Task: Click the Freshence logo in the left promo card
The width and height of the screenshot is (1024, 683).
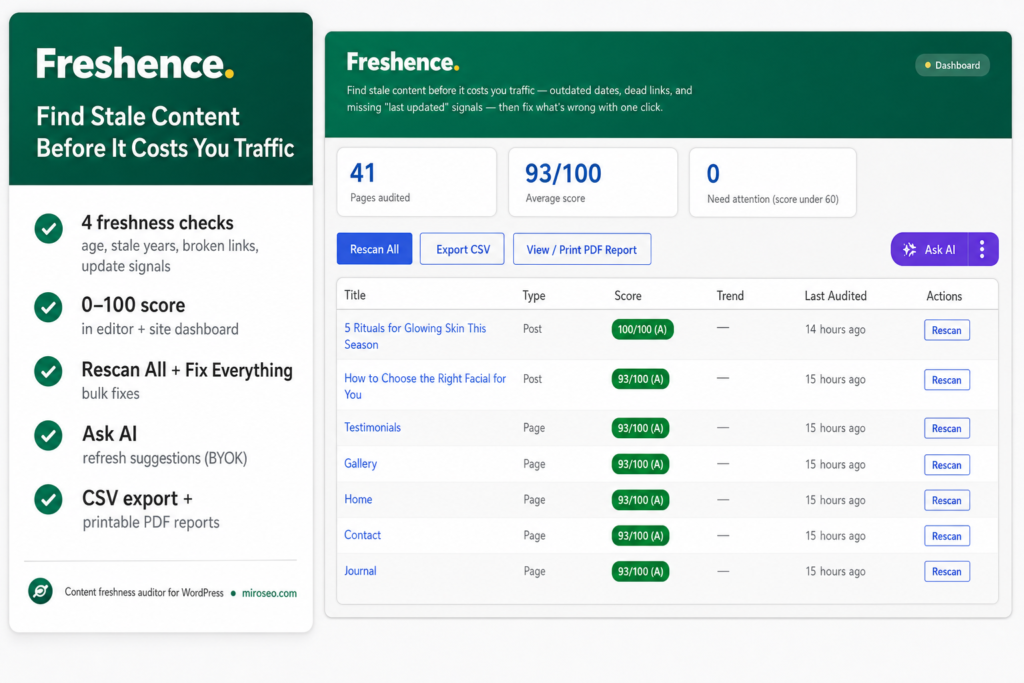Action: point(135,63)
